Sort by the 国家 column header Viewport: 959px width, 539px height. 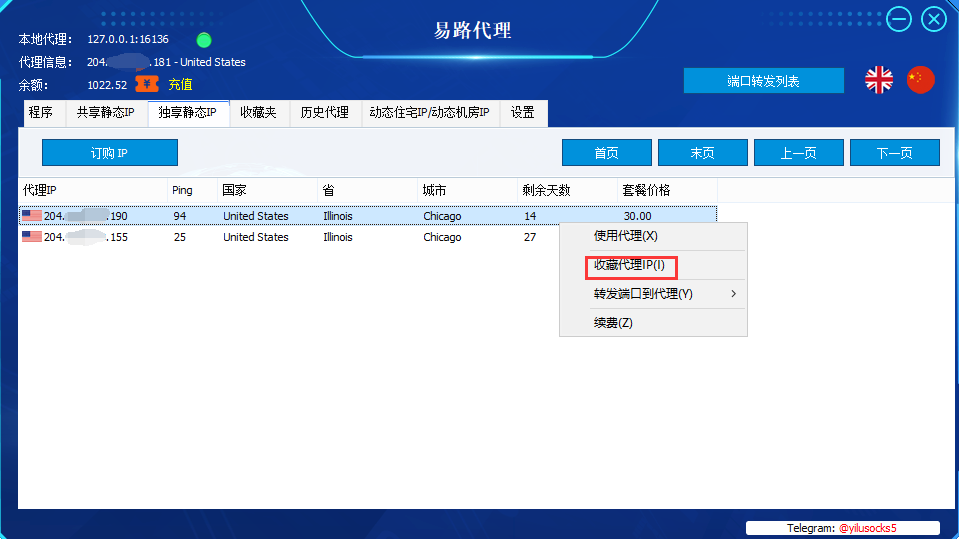267,190
